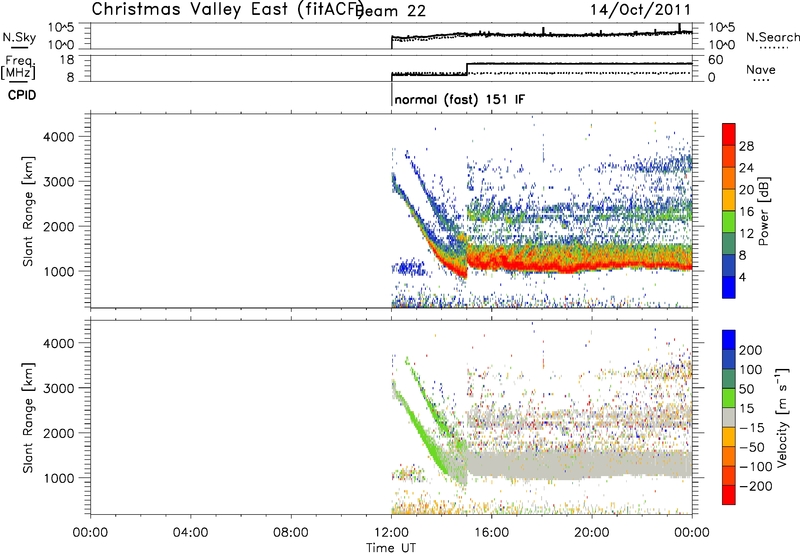800x554 pixels.
Task: Click the 'N.Sky' legend label
Action: coord(19,37)
